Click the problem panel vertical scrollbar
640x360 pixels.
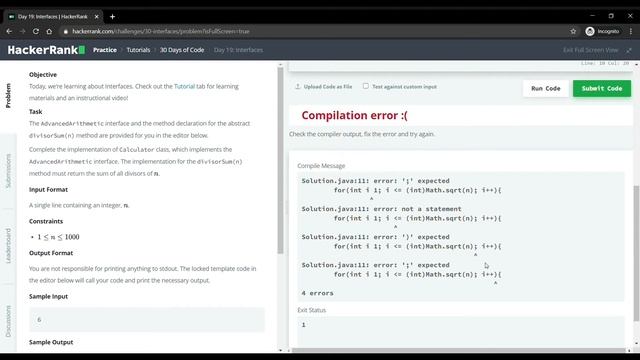point(280,161)
